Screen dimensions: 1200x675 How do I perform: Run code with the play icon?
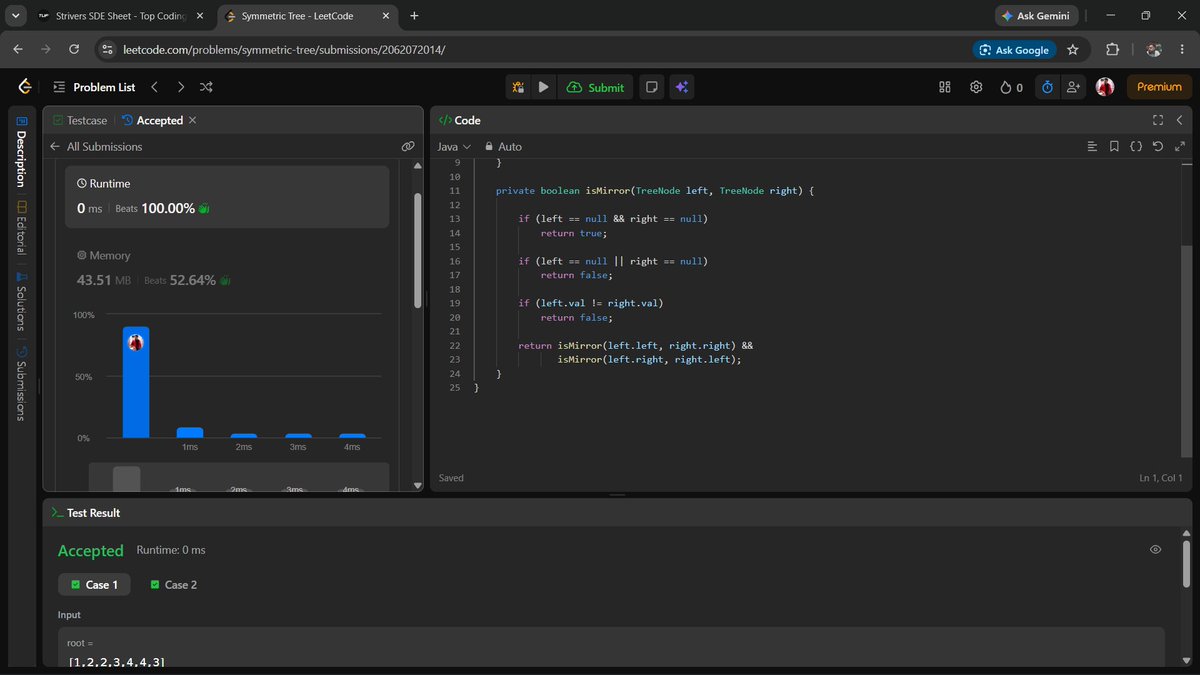coord(543,87)
